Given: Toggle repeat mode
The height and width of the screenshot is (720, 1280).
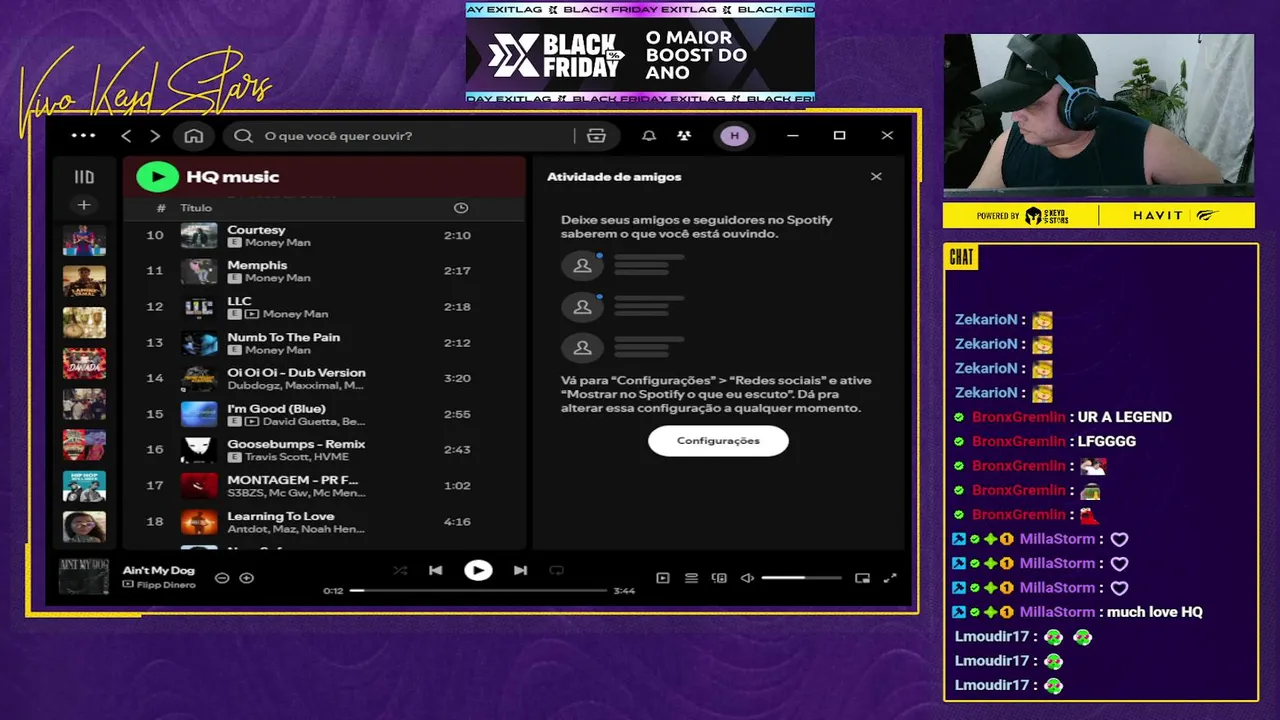Looking at the screenshot, I should 557,571.
